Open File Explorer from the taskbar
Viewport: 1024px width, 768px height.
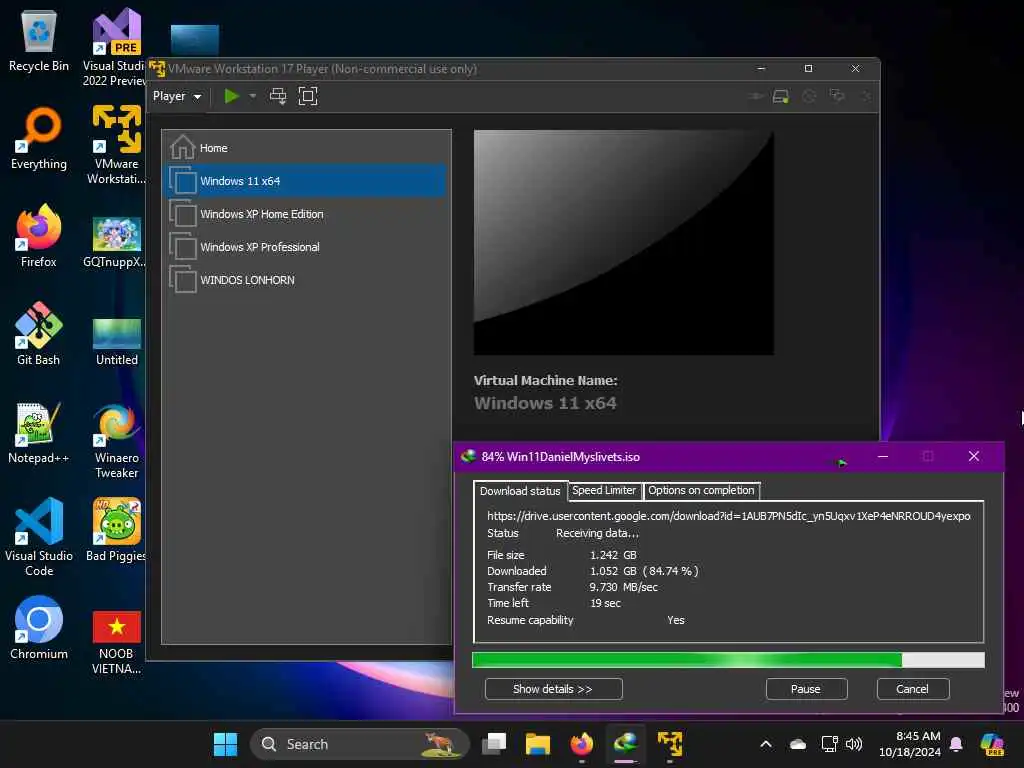pos(538,744)
